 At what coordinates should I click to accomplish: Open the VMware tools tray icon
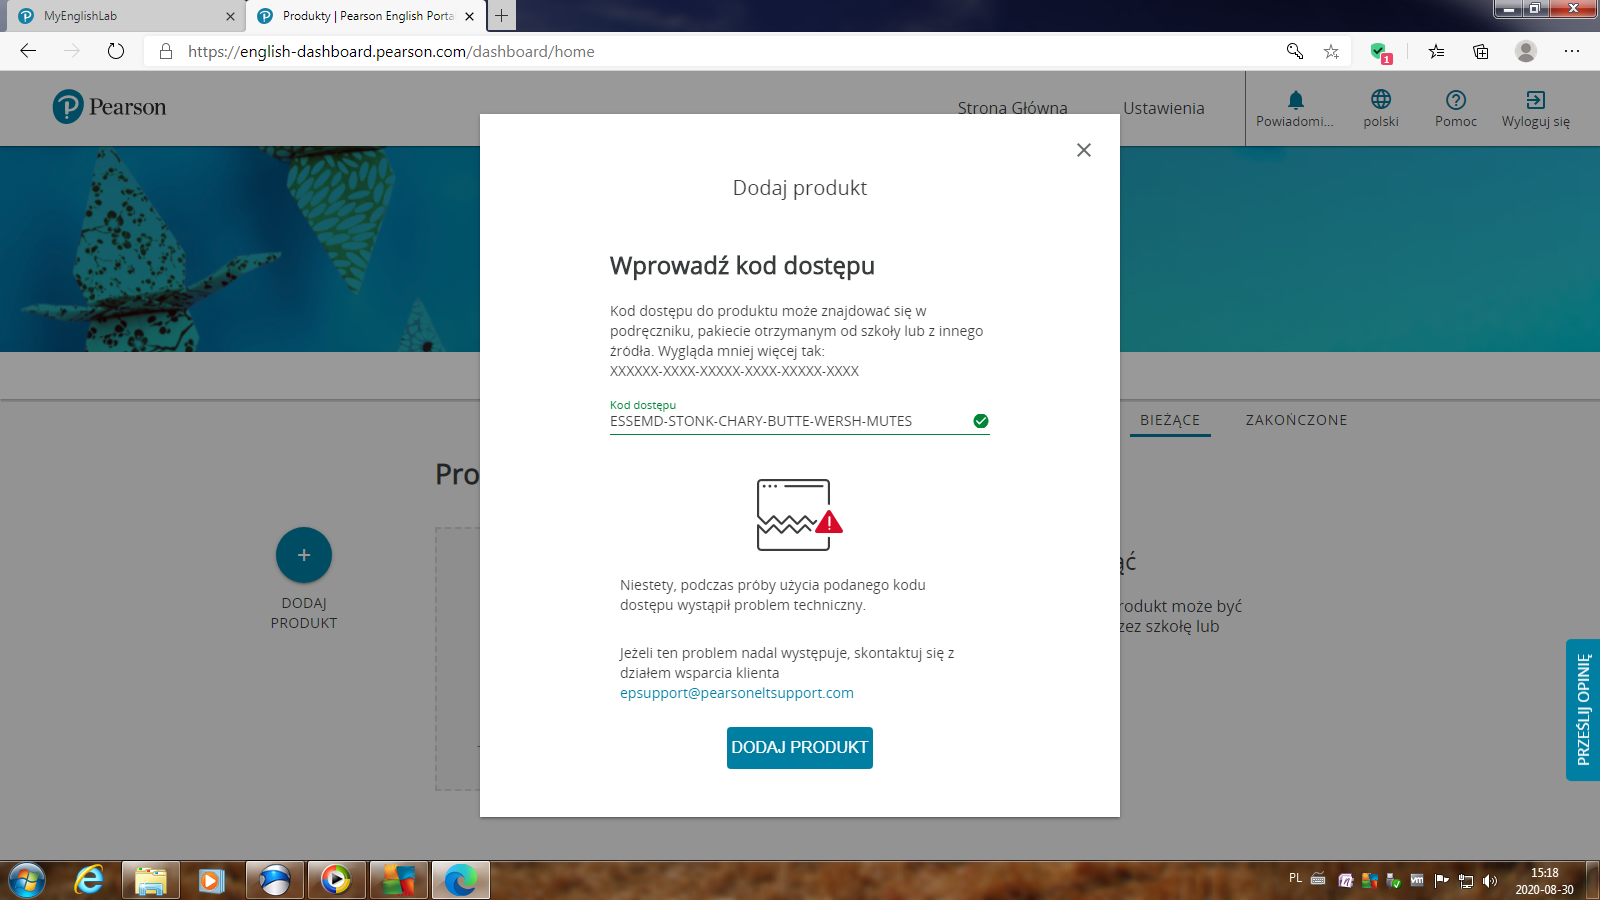(x=1417, y=881)
